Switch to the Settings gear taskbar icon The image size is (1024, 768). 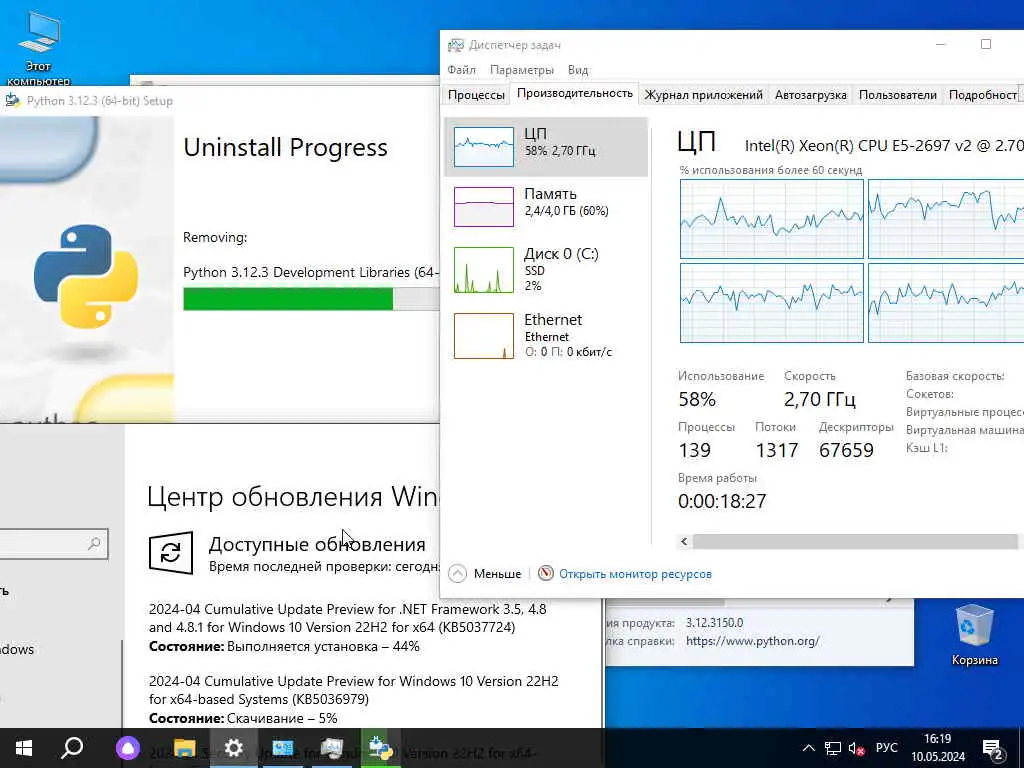tap(233, 748)
